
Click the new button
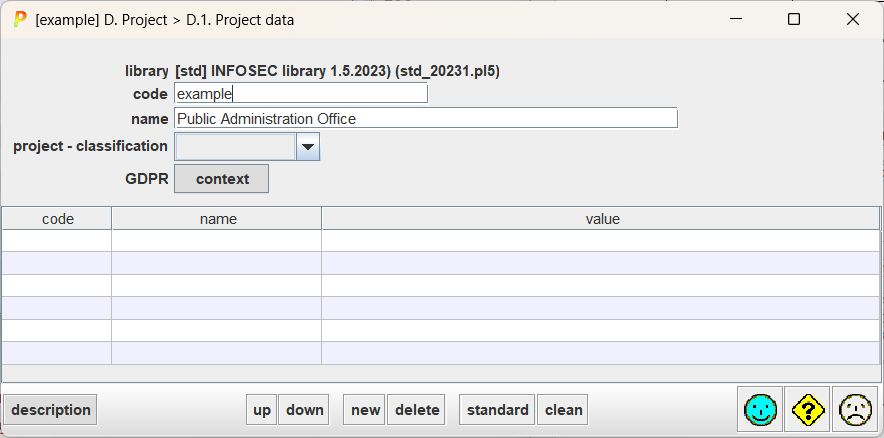[x=365, y=410]
